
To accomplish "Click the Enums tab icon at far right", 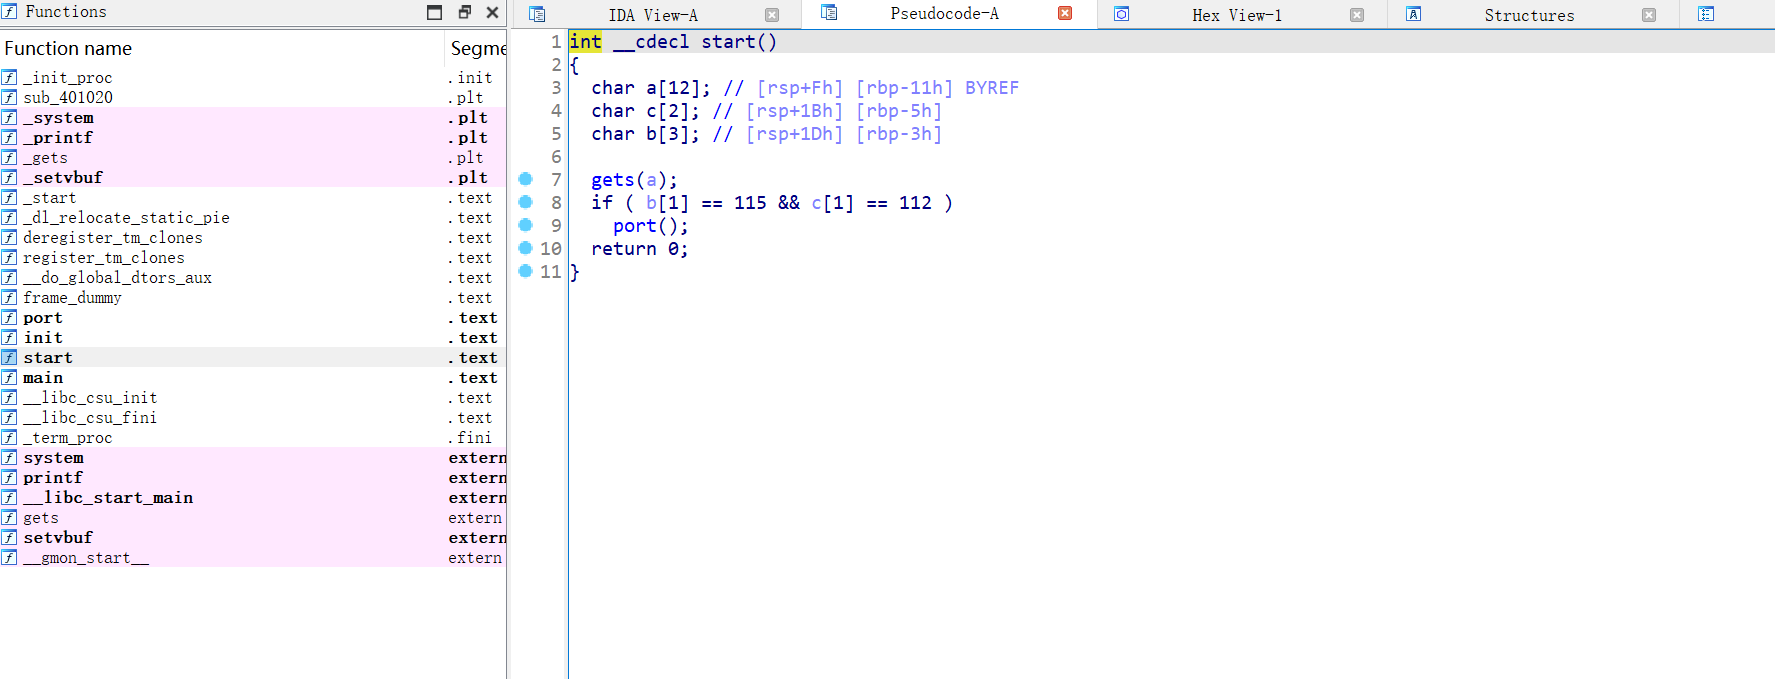I will pyautogui.click(x=1706, y=14).
